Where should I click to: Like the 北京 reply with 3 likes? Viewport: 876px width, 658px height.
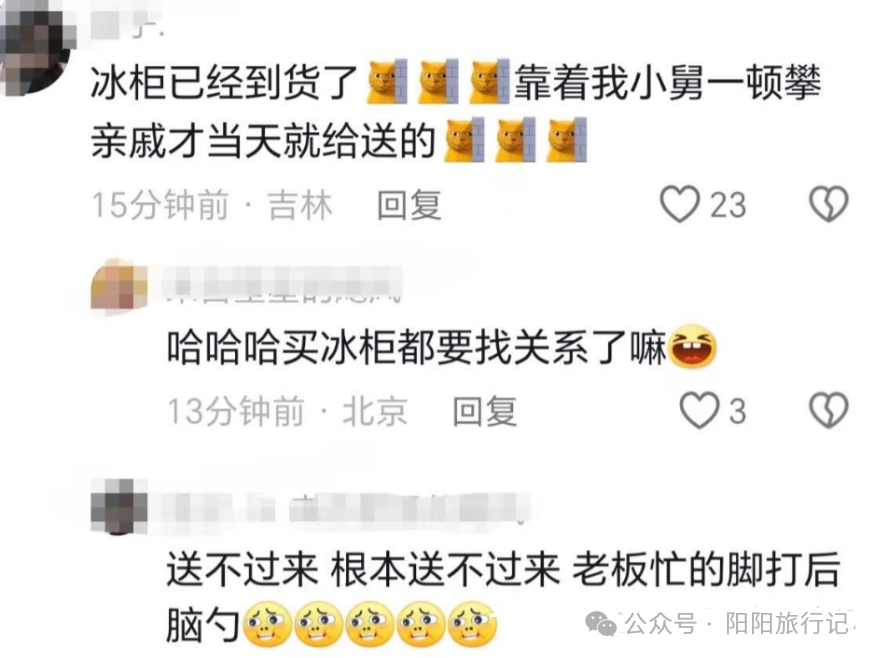coord(699,411)
